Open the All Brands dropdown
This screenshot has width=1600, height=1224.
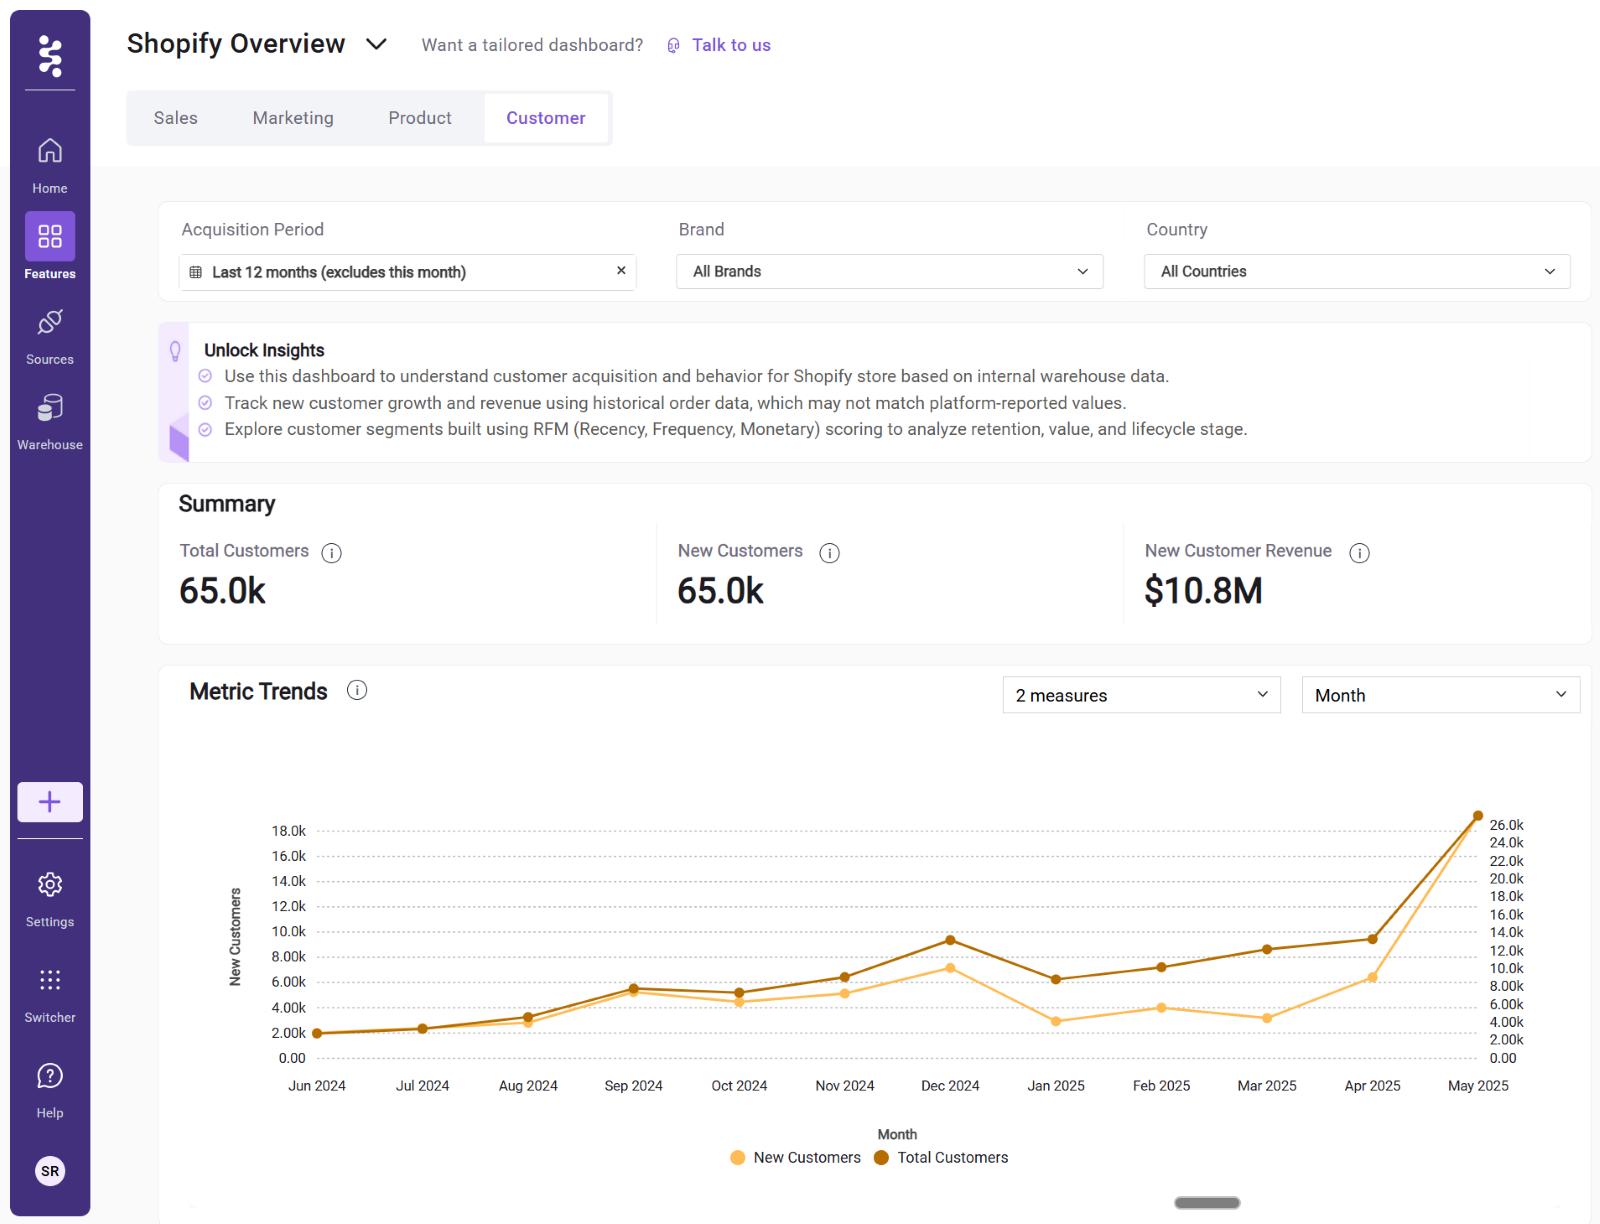[x=890, y=272]
